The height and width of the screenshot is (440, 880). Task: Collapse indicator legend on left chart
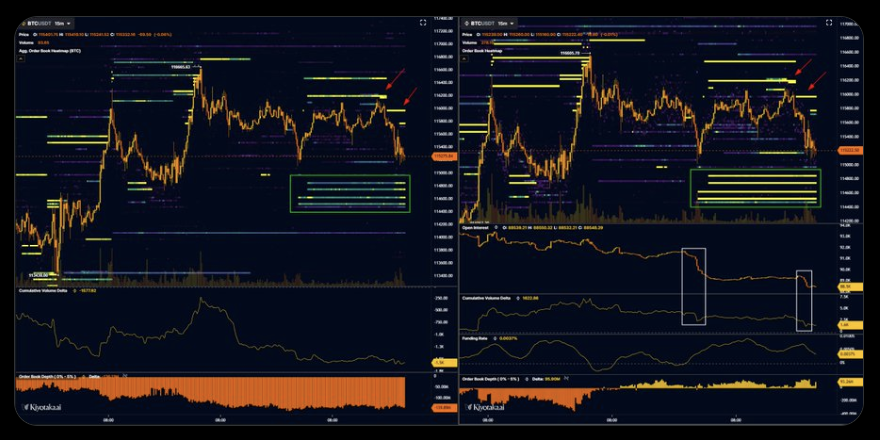[x=21, y=58]
